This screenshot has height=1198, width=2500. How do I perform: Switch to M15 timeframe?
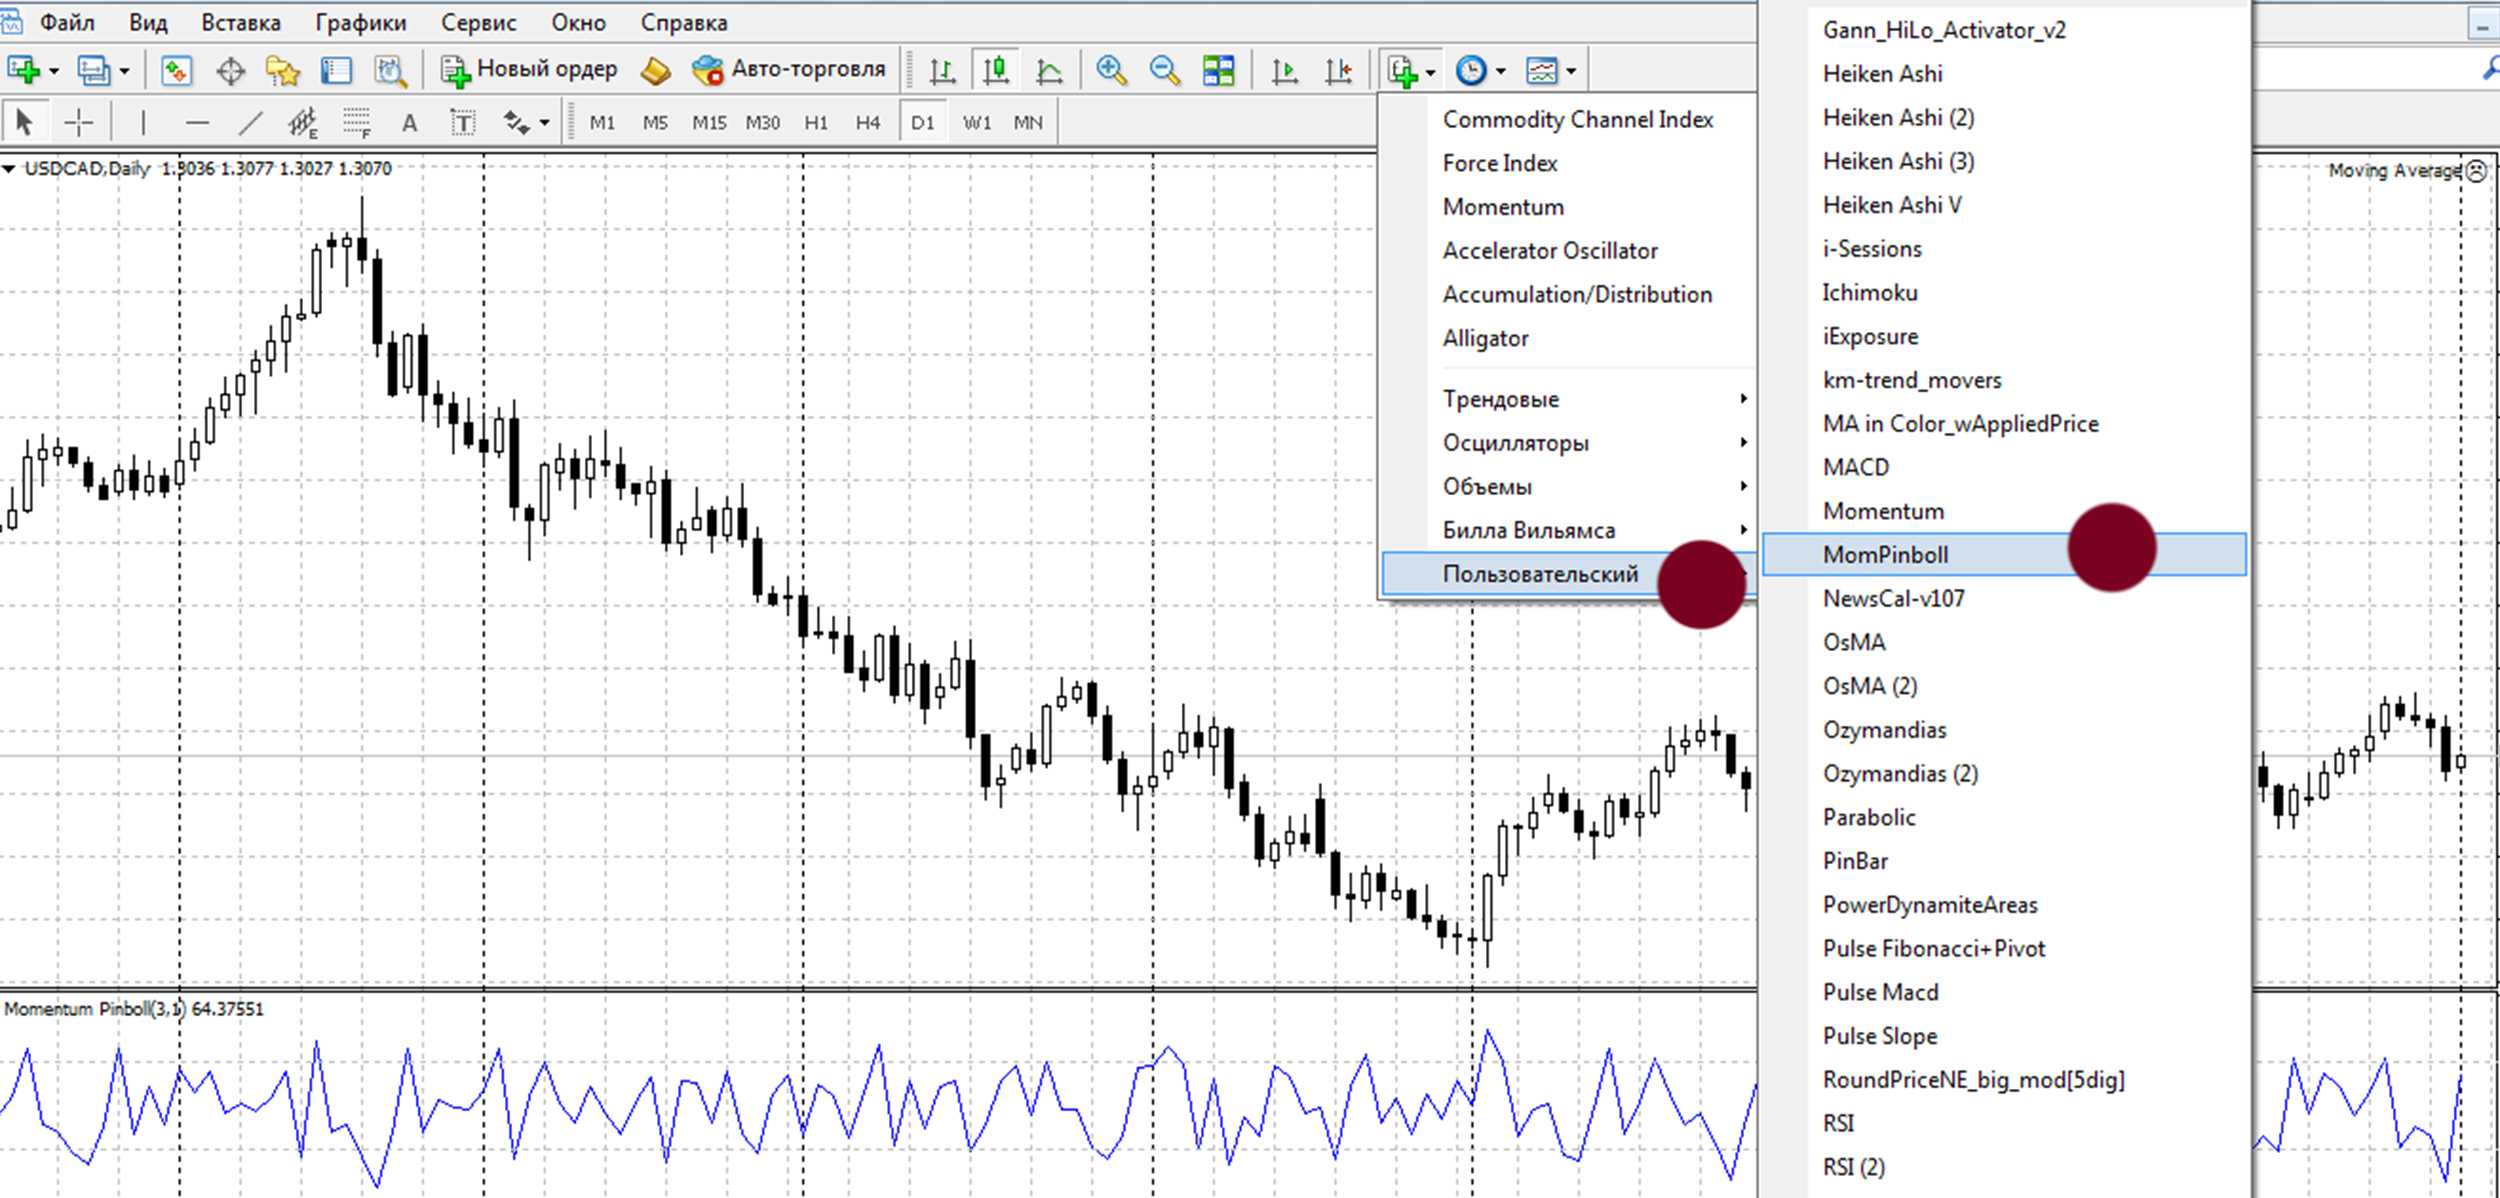[709, 122]
